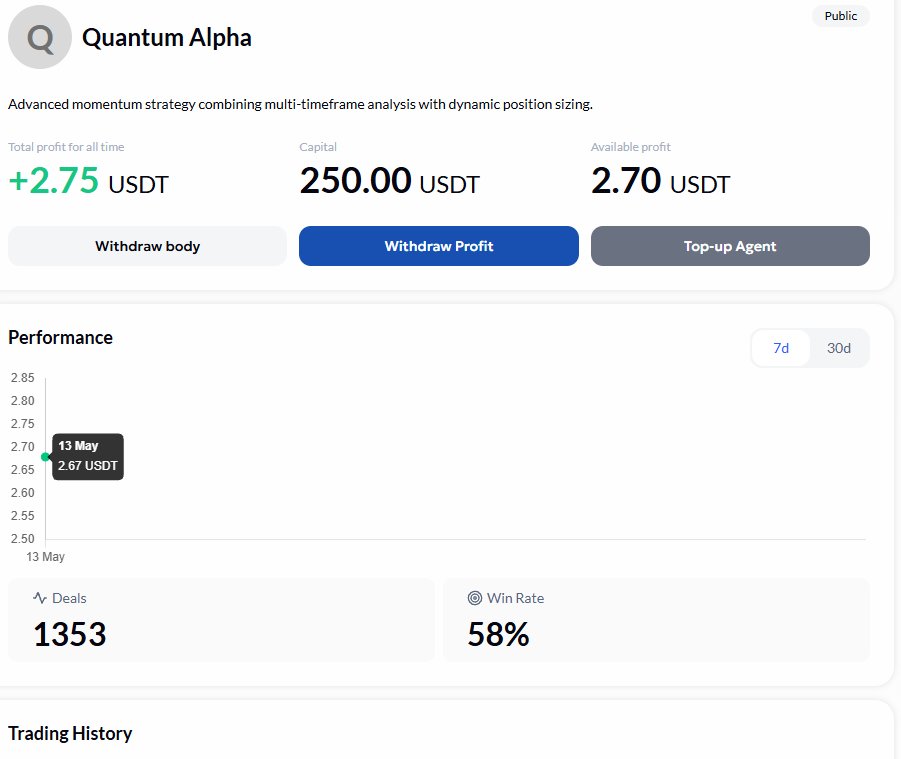Click the green data point on chart
Image resolution: width=901 pixels, height=759 pixels.
pos(45,457)
